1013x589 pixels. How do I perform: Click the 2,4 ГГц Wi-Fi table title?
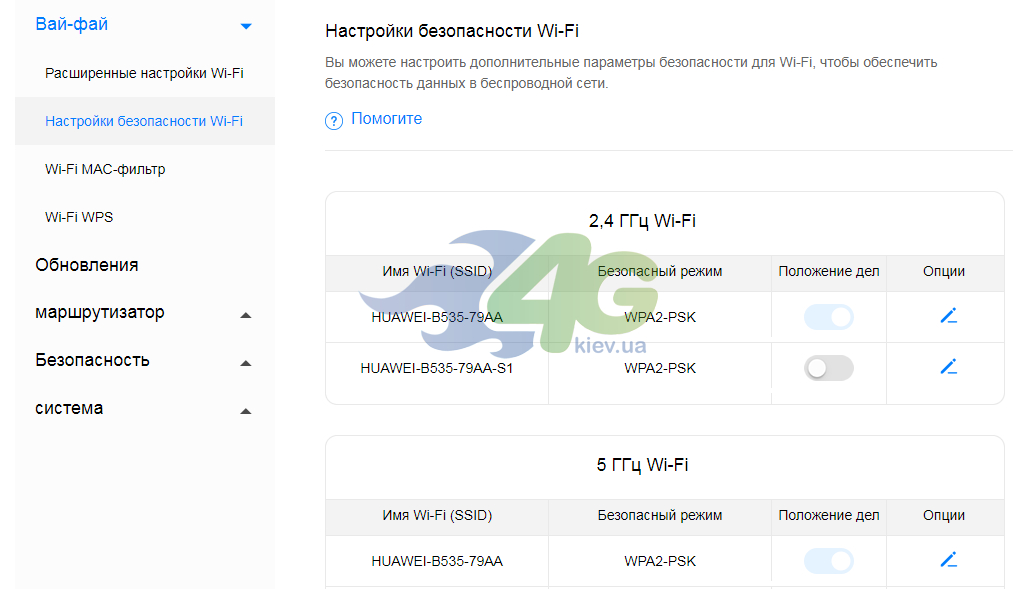pos(642,221)
